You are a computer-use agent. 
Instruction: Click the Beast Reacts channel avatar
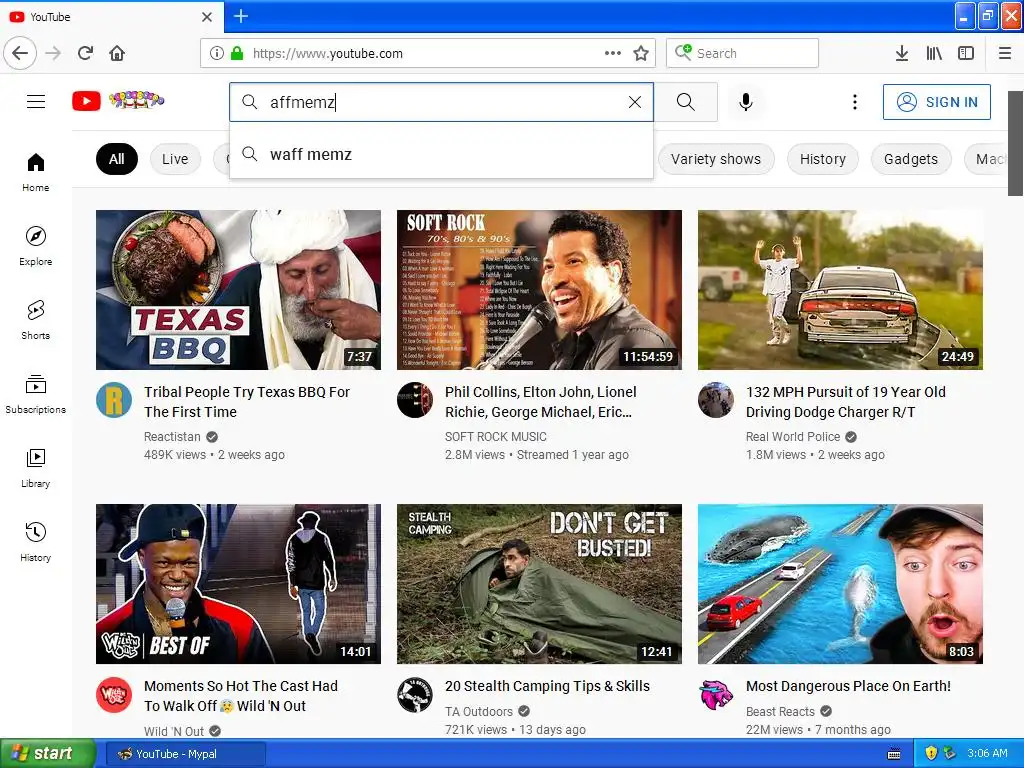point(716,694)
